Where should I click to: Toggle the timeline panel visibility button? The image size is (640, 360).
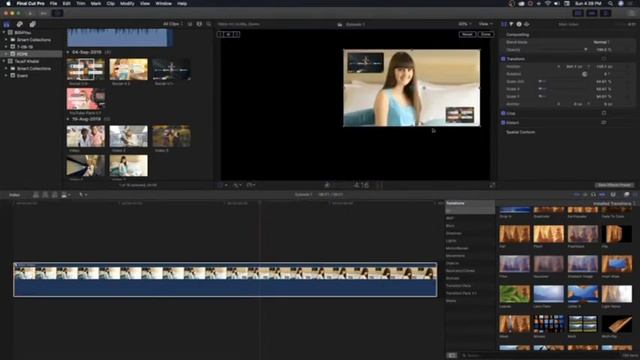pyautogui.click(x=592, y=13)
